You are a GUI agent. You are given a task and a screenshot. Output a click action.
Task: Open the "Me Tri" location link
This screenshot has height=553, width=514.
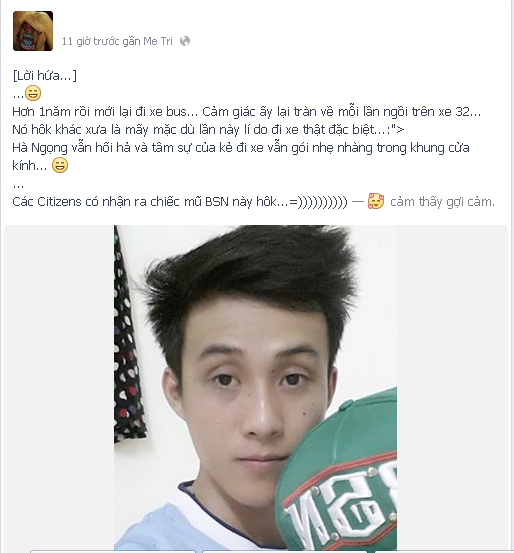(158, 41)
